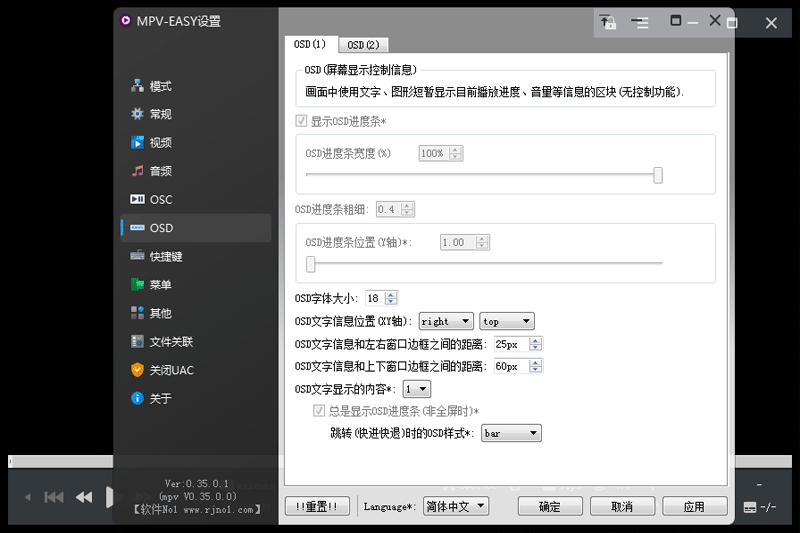Step the OSD进度条宽度 100% spinner
Screen dimensions: 800x533
click(456, 153)
